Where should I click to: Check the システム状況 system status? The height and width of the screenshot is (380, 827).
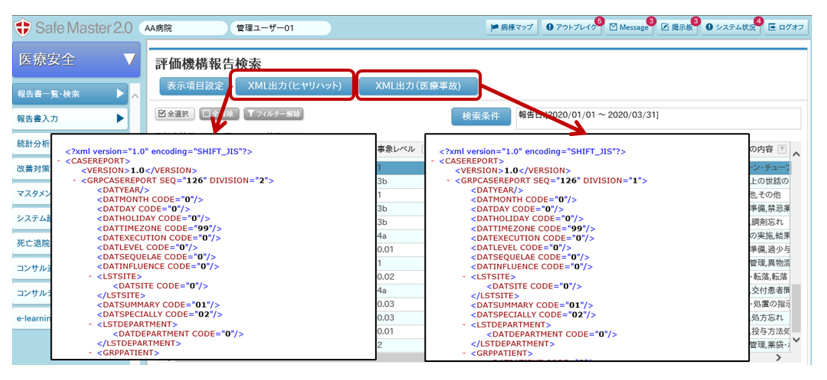point(732,27)
